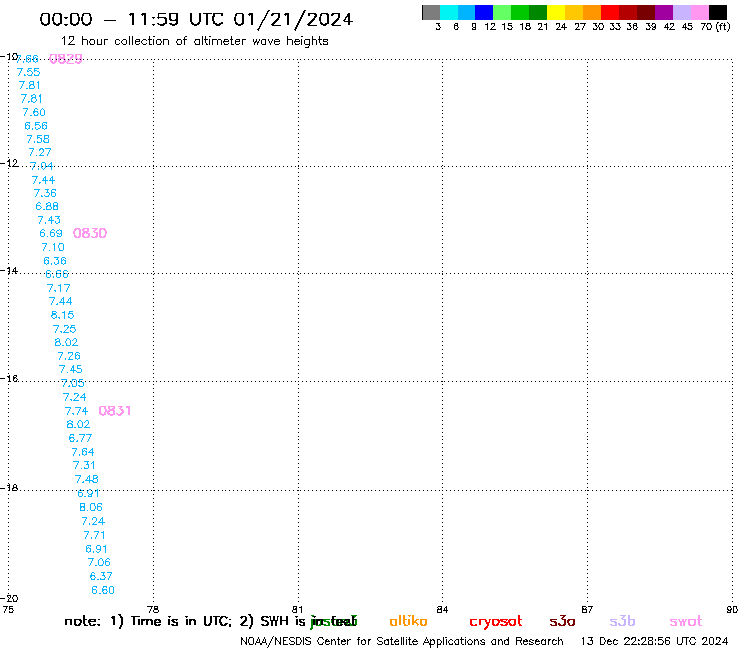Click the bright red swatch in the color scale
The width and height of the screenshot is (740, 650).
click(610, 12)
